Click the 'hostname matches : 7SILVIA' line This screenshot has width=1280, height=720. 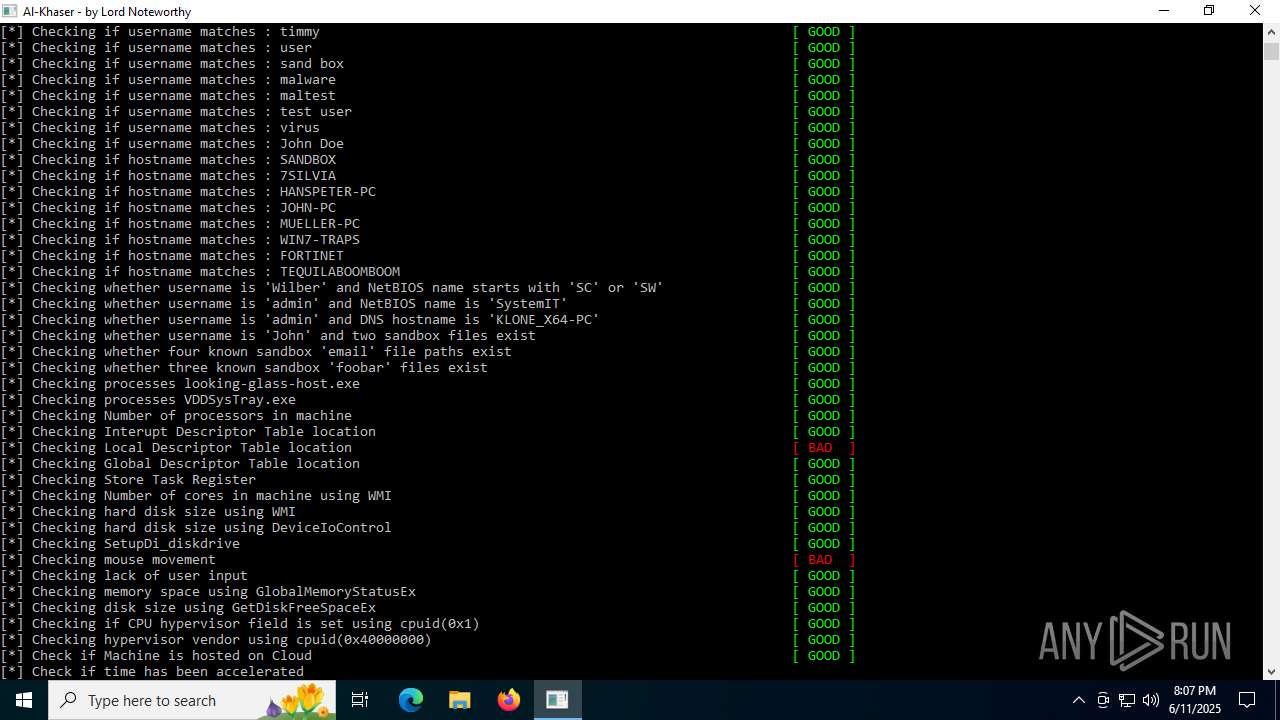[x=168, y=176]
